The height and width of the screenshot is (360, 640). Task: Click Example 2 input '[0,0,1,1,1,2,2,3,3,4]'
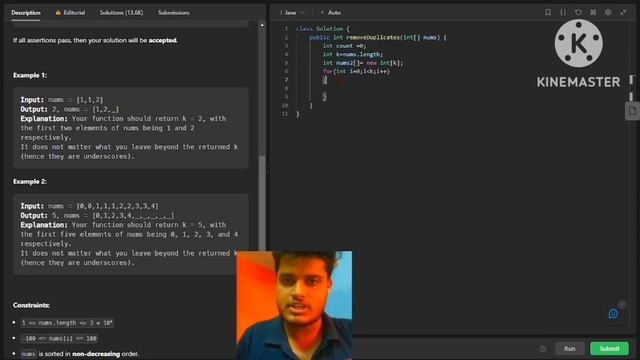click(118, 206)
